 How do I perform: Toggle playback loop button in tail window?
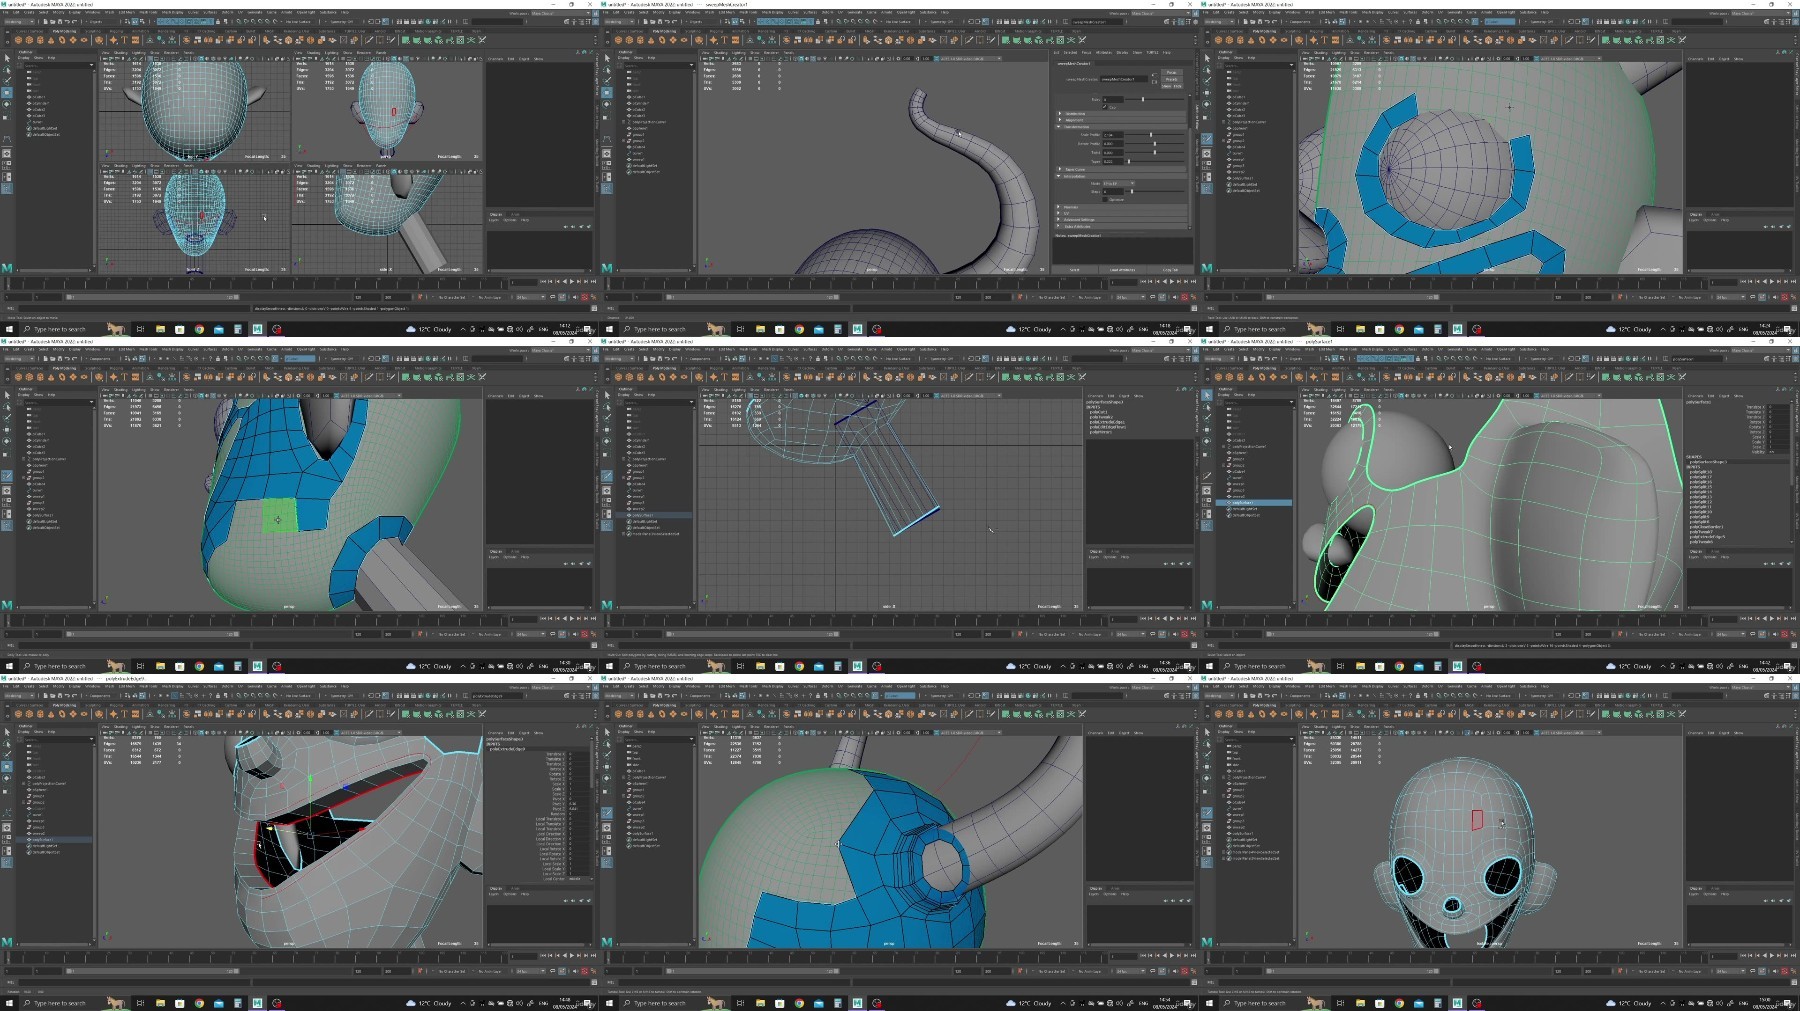click(1152, 297)
